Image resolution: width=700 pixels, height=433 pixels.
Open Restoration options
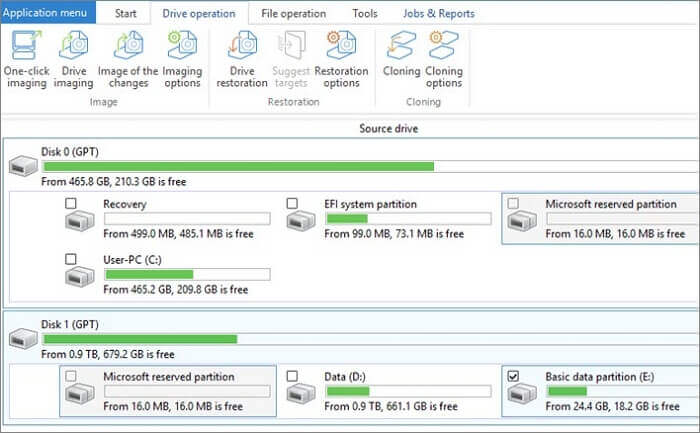click(341, 48)
